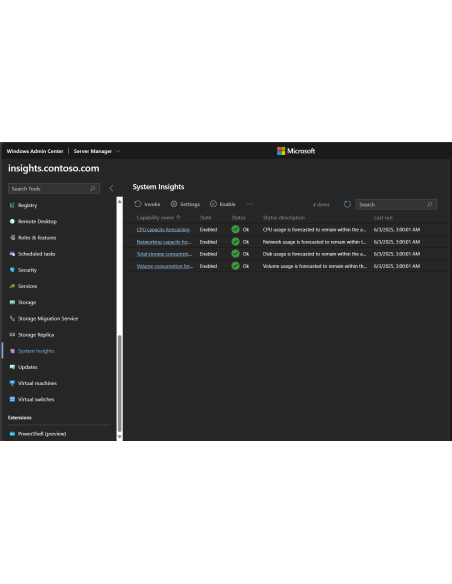Click the PowerShell (preview) icon
This screenshot has height=584, width=452.
click(12, 434)
